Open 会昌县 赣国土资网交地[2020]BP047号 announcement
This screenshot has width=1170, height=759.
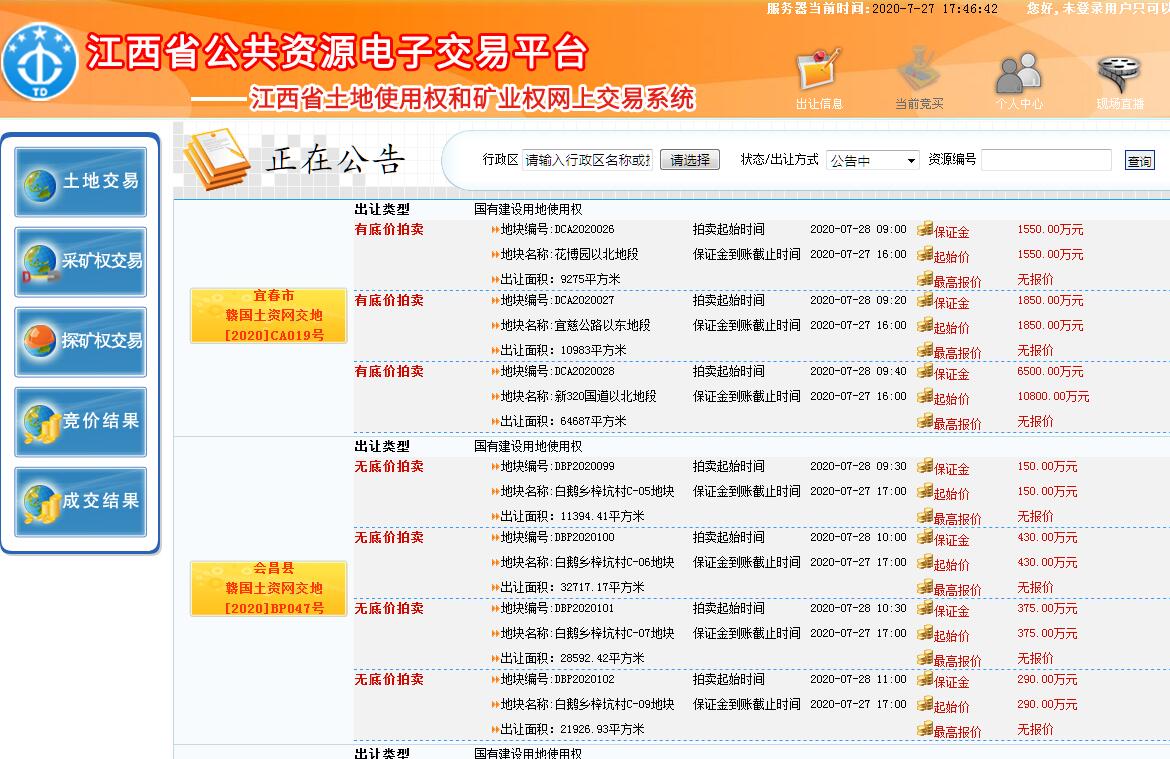269,588
